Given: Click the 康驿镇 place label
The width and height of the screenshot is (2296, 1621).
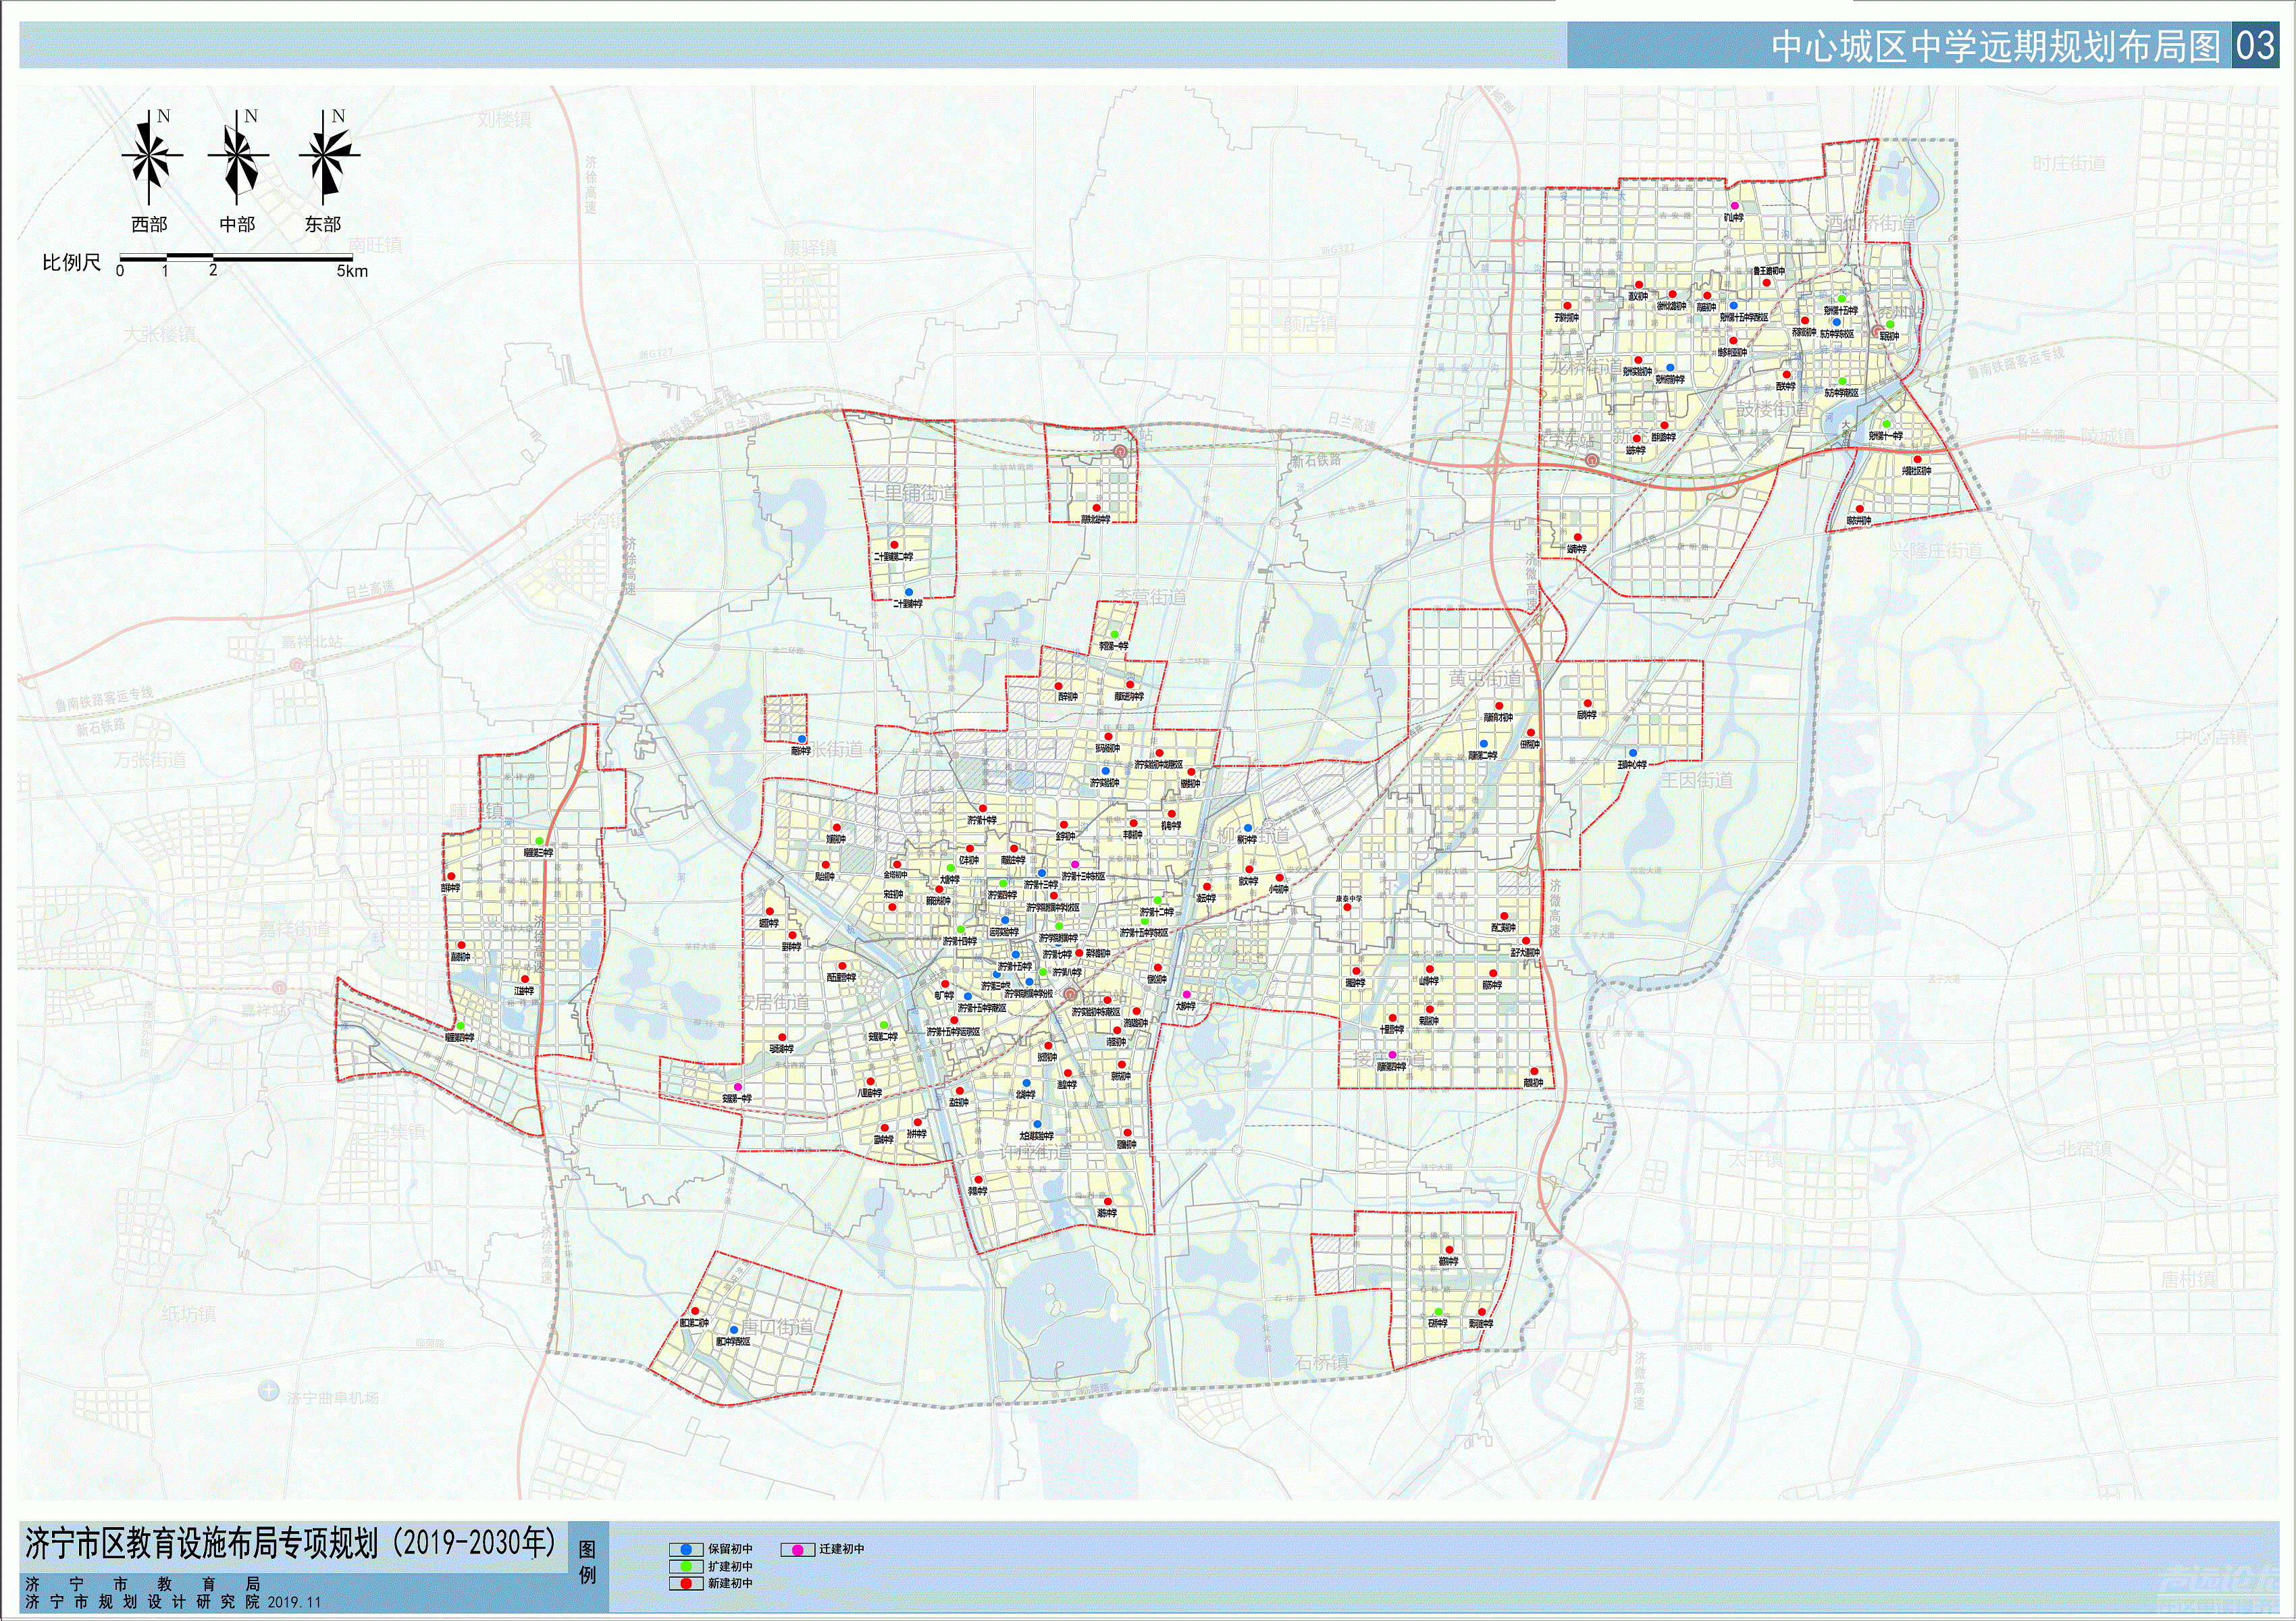Looking at the screenshot, I should pyautogui.click(x=811, y=247).
